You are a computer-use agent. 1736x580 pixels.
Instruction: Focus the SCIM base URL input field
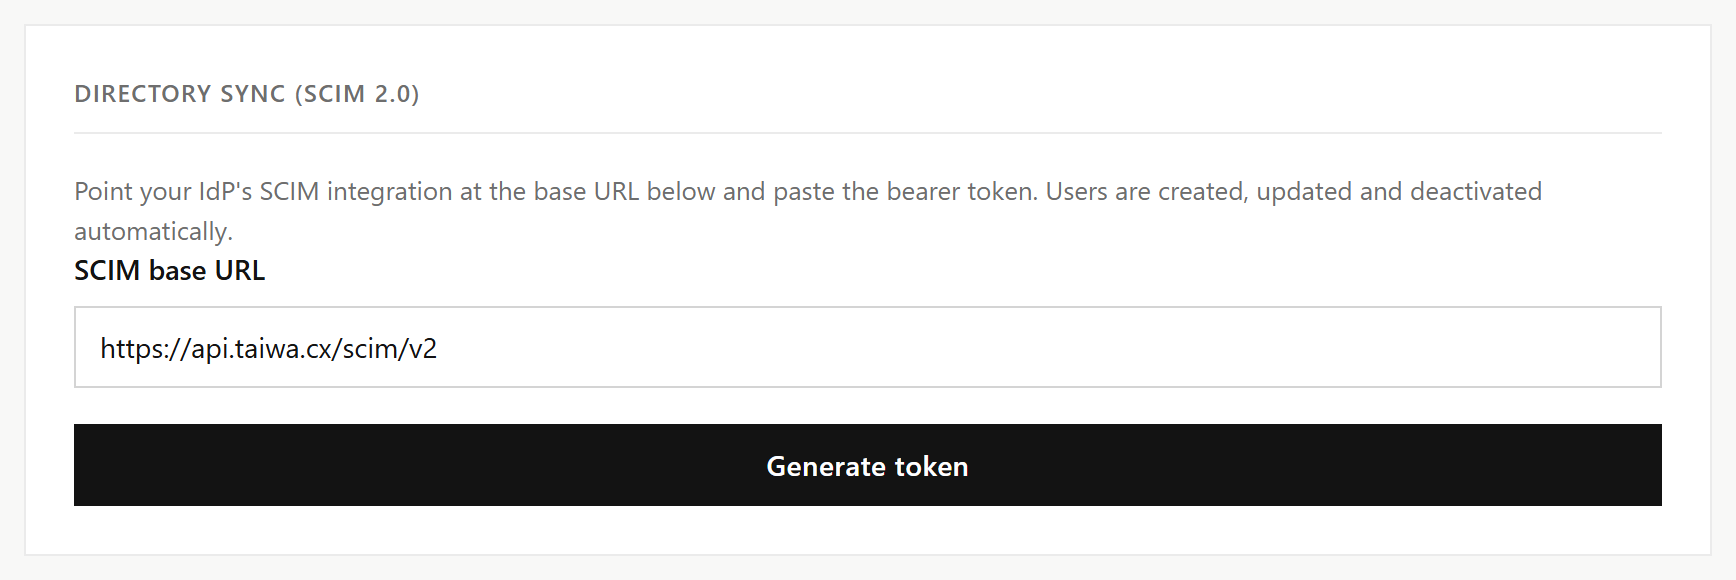click(x=868, y=347)
